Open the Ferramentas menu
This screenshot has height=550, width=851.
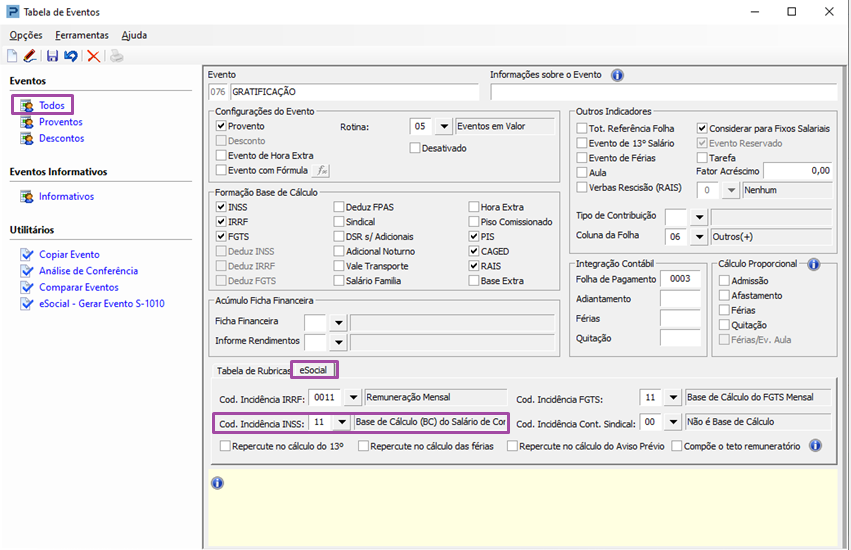click(81, 35)
